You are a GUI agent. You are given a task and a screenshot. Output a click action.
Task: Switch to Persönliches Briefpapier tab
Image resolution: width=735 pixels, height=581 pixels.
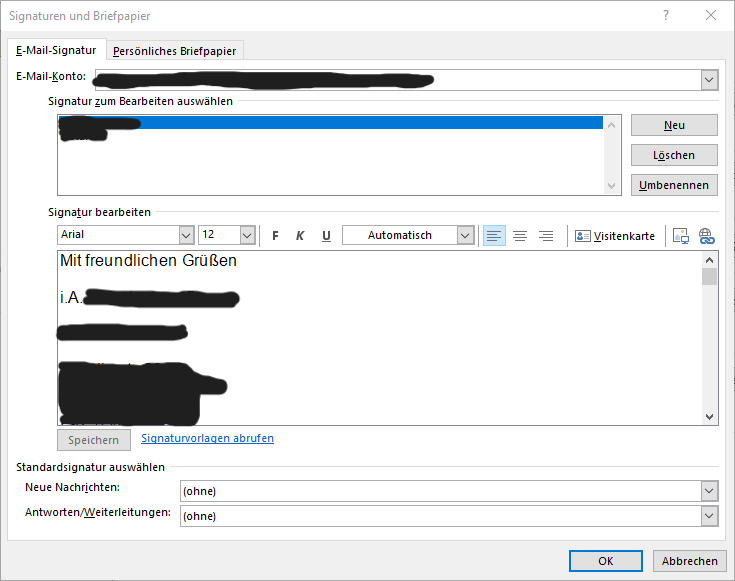coord(174,51)
